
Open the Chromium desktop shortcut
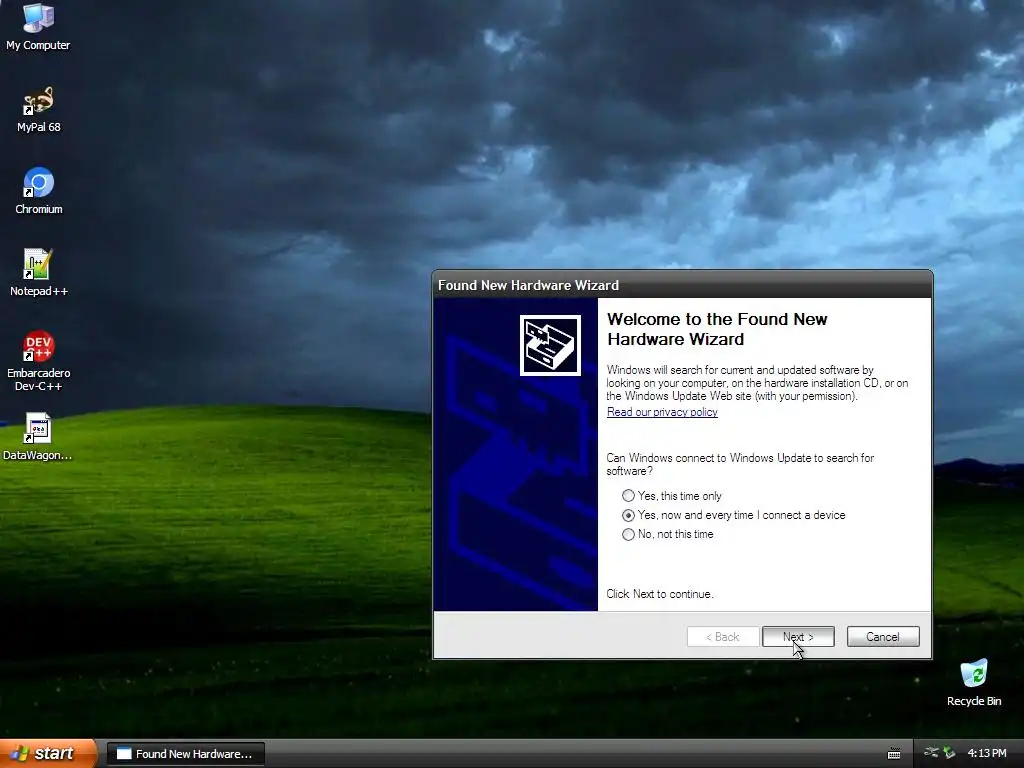[39, 191]
